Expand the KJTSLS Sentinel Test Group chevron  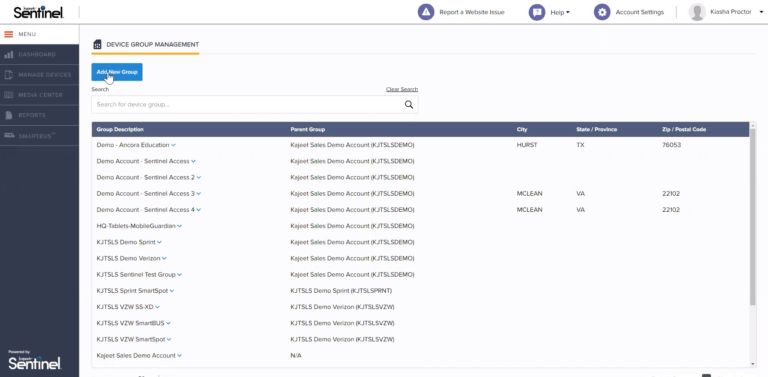pyautogui.click(x=180, y=275)
